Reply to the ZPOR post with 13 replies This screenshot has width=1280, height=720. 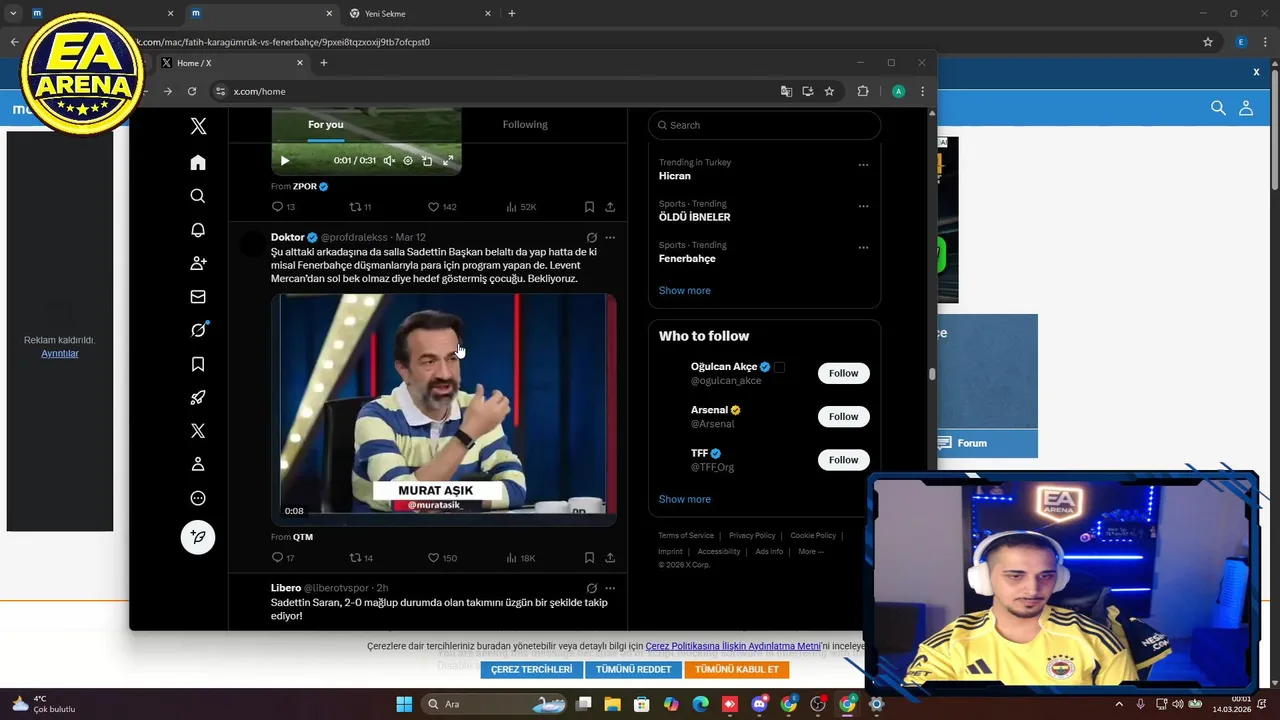[283, 207]
